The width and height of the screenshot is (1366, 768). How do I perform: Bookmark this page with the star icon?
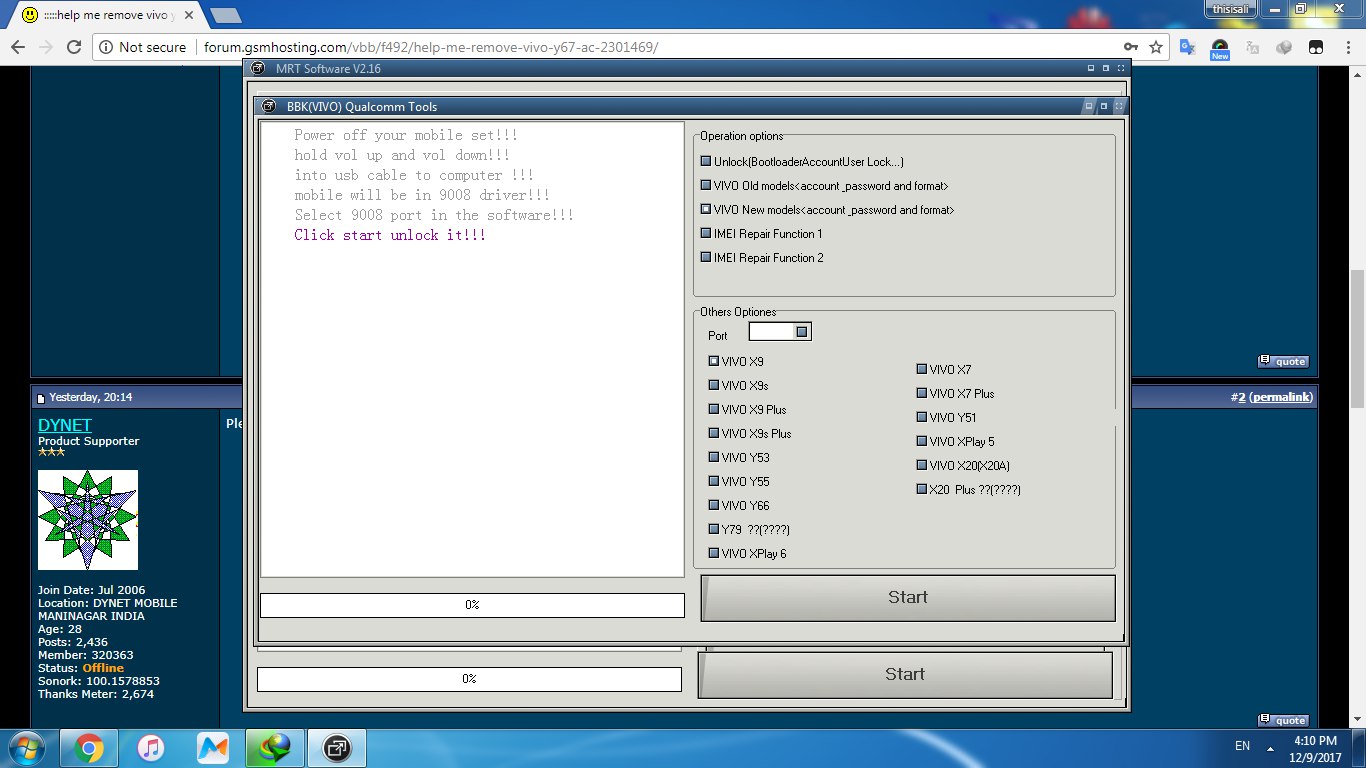click(x=1156, y=47)
